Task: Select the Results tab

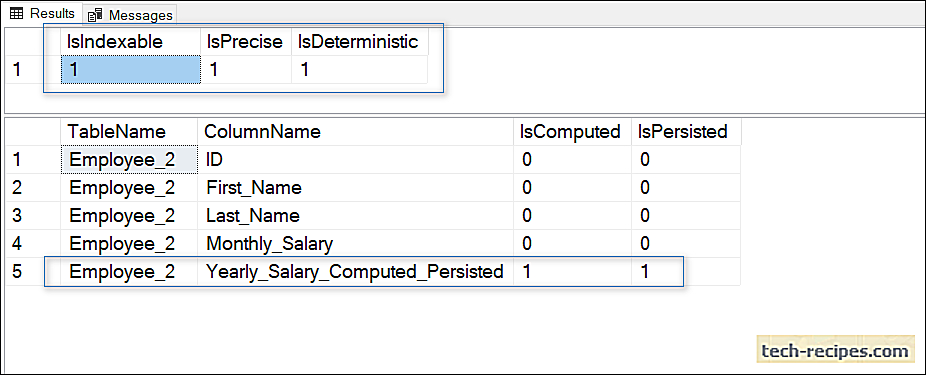Action: (x=42, y=14)
